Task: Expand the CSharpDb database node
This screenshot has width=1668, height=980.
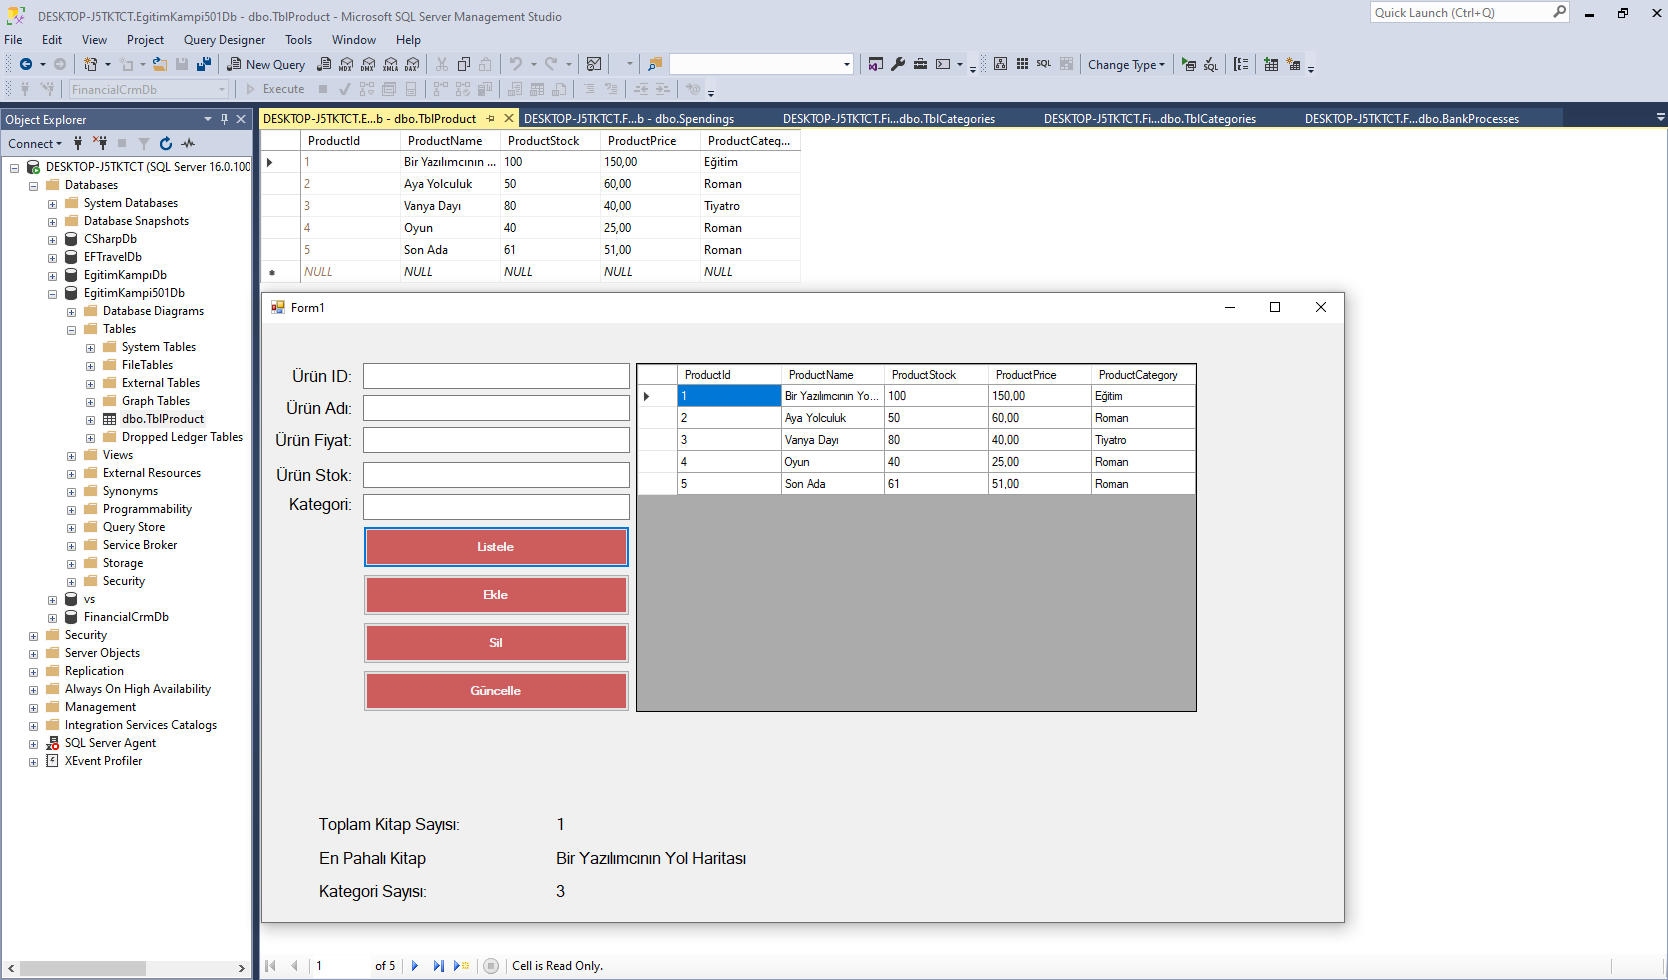Action: pyautogui.click(x=52, y=240)
